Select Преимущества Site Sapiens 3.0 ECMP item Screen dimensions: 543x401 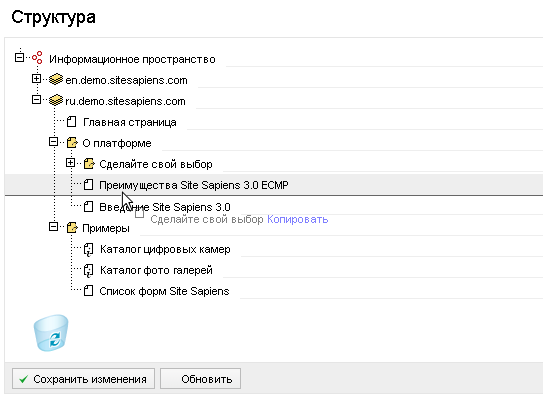194,185
